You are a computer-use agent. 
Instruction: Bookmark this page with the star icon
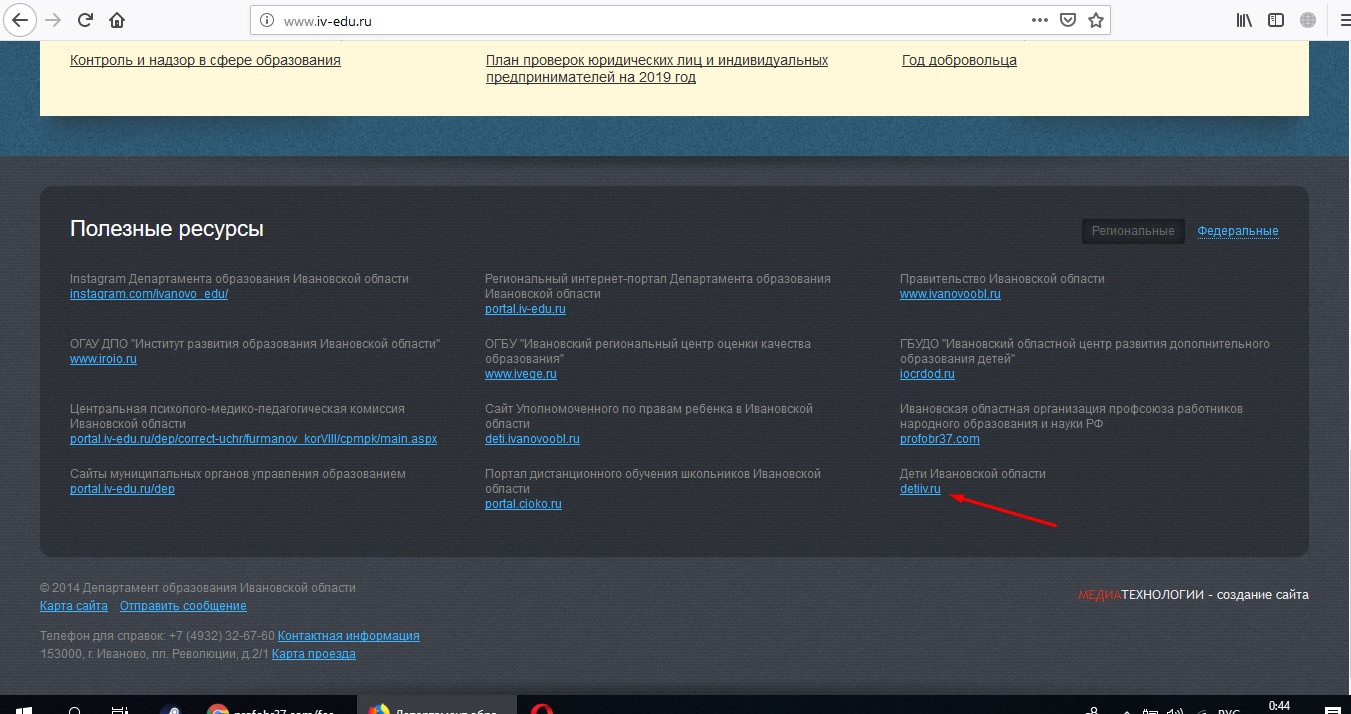(1096, 20)
